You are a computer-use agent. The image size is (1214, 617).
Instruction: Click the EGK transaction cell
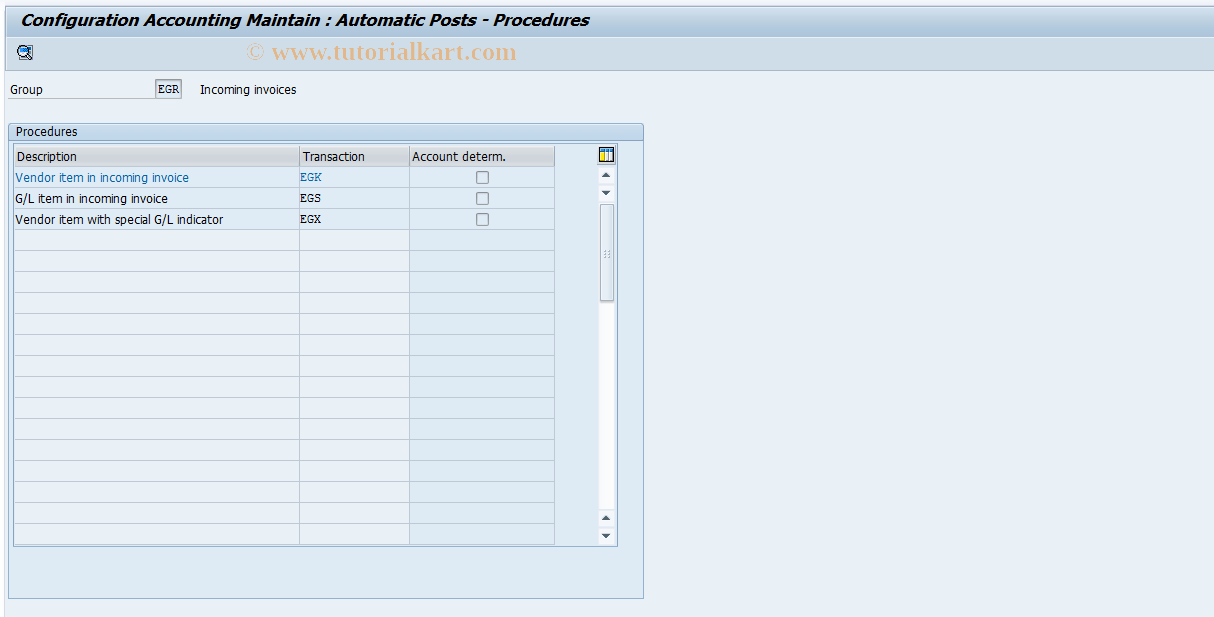click(x=354, y=177)
